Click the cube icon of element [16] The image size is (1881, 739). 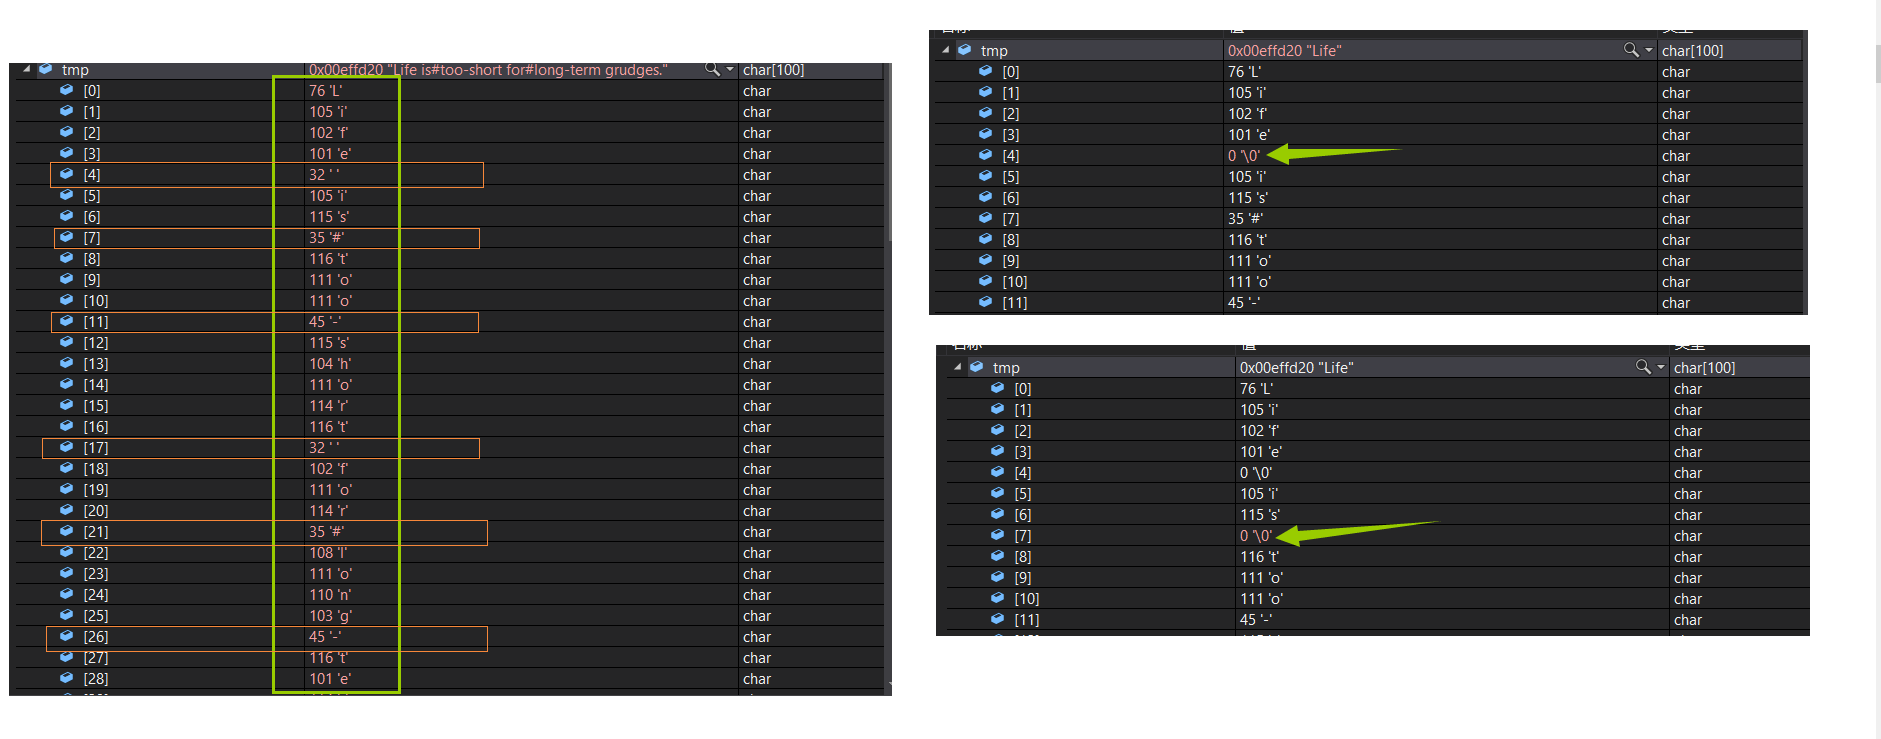tap(66, 426)
